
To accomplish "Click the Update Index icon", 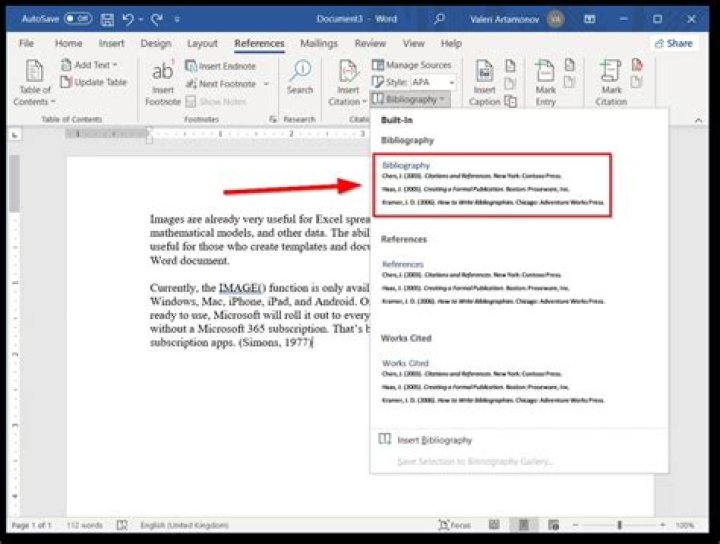I will pyautogui.click(x=569, y=82).
